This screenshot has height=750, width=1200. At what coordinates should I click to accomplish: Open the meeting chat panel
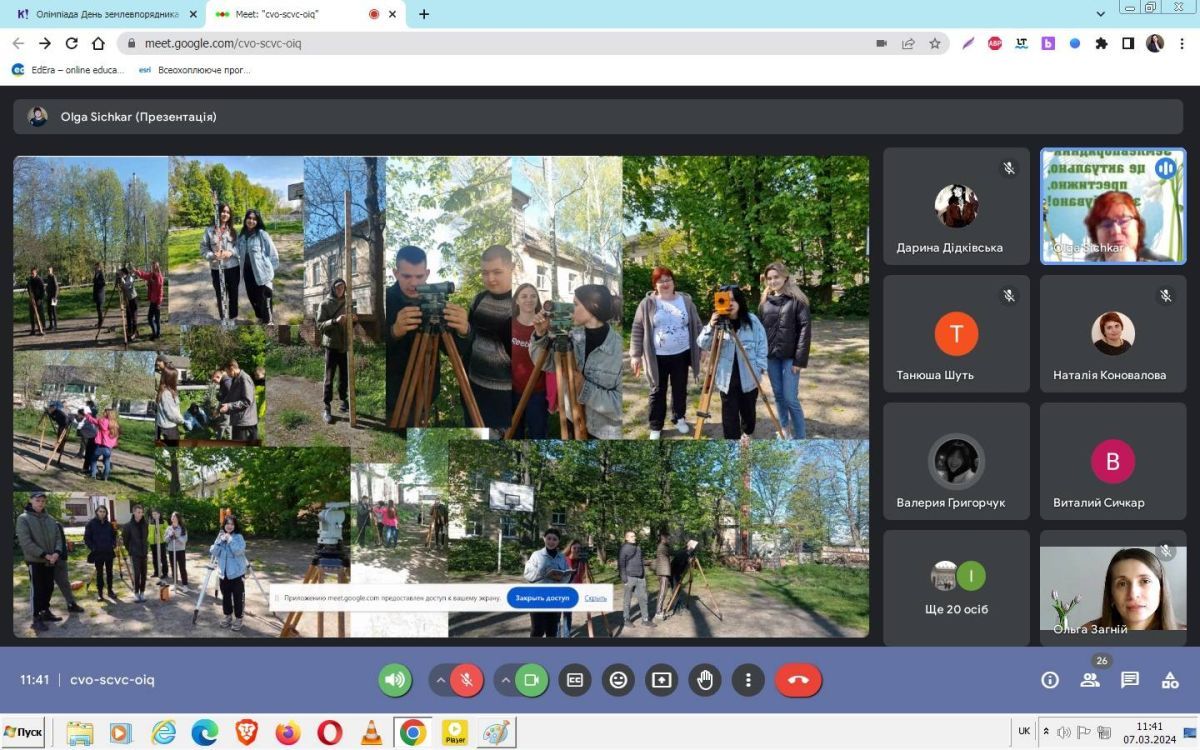[1130, 680]
